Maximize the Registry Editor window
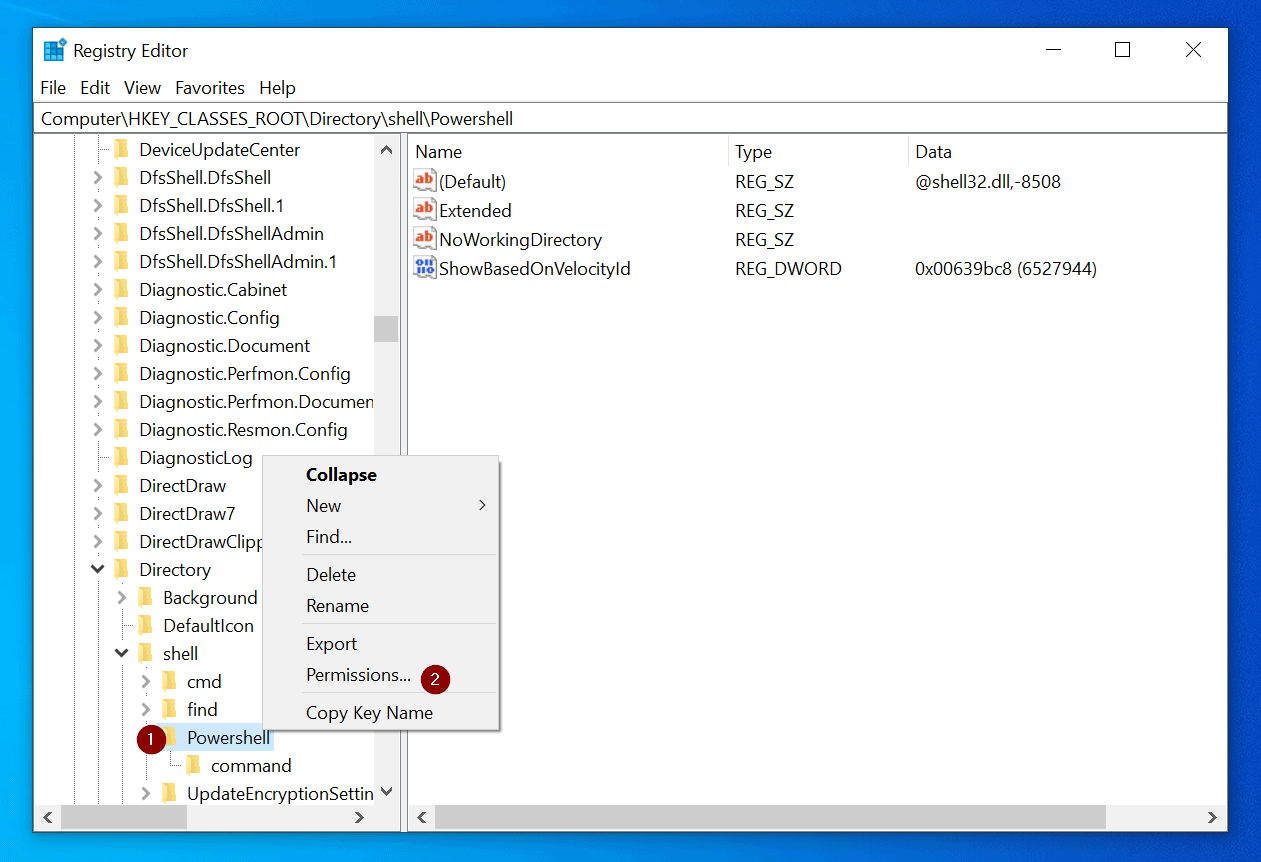 1122,50
